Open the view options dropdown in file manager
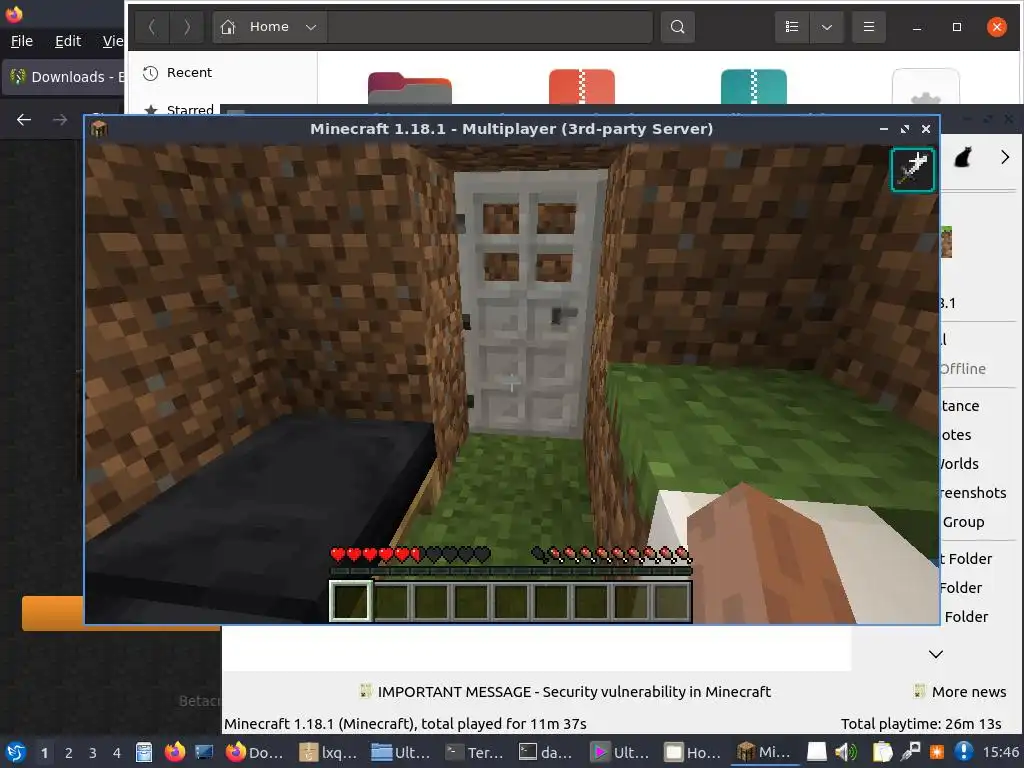The image size is (1024, 768). coord(827,27)
